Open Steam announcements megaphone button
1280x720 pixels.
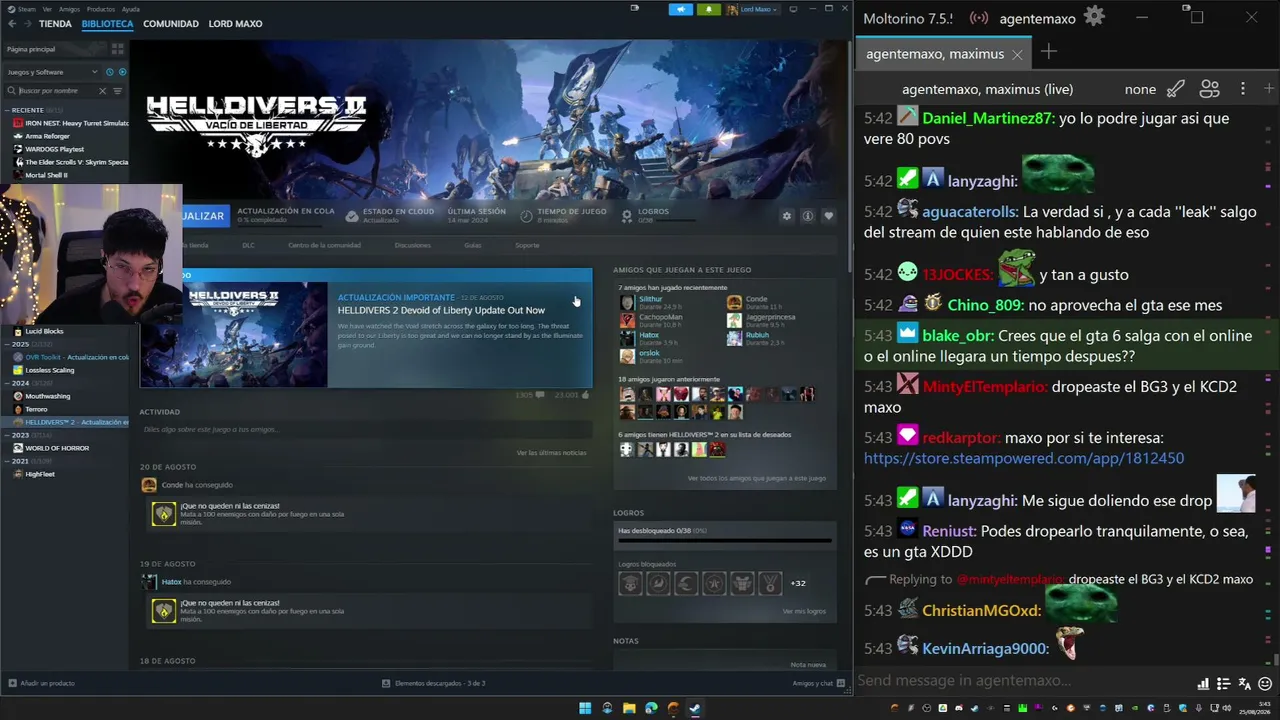click(x=683, y=9)
